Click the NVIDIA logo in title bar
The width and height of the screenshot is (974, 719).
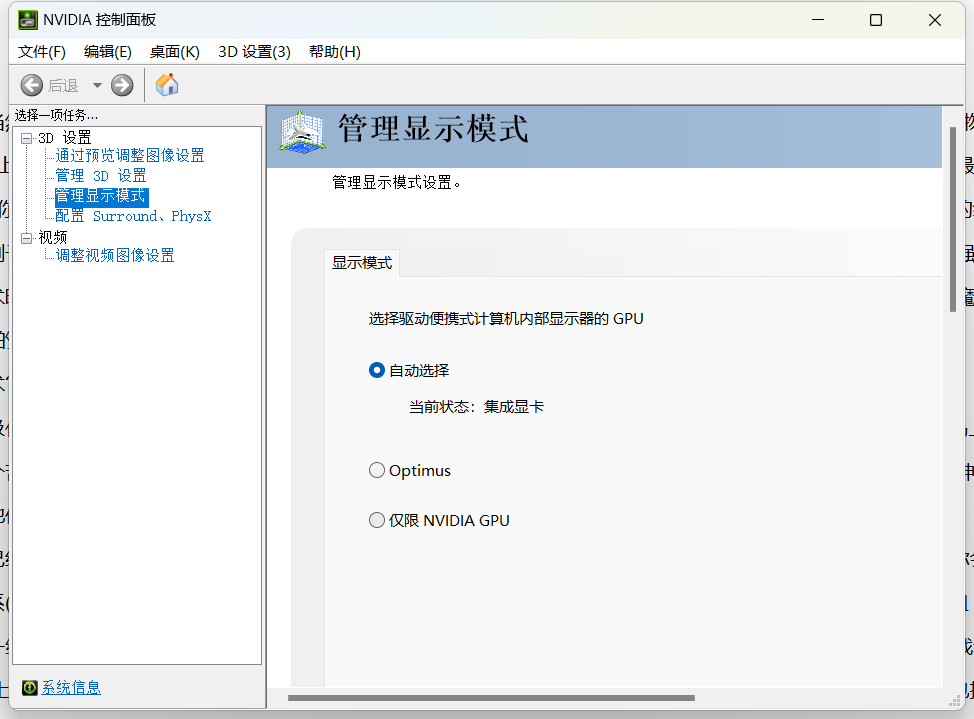pos(28,20)
